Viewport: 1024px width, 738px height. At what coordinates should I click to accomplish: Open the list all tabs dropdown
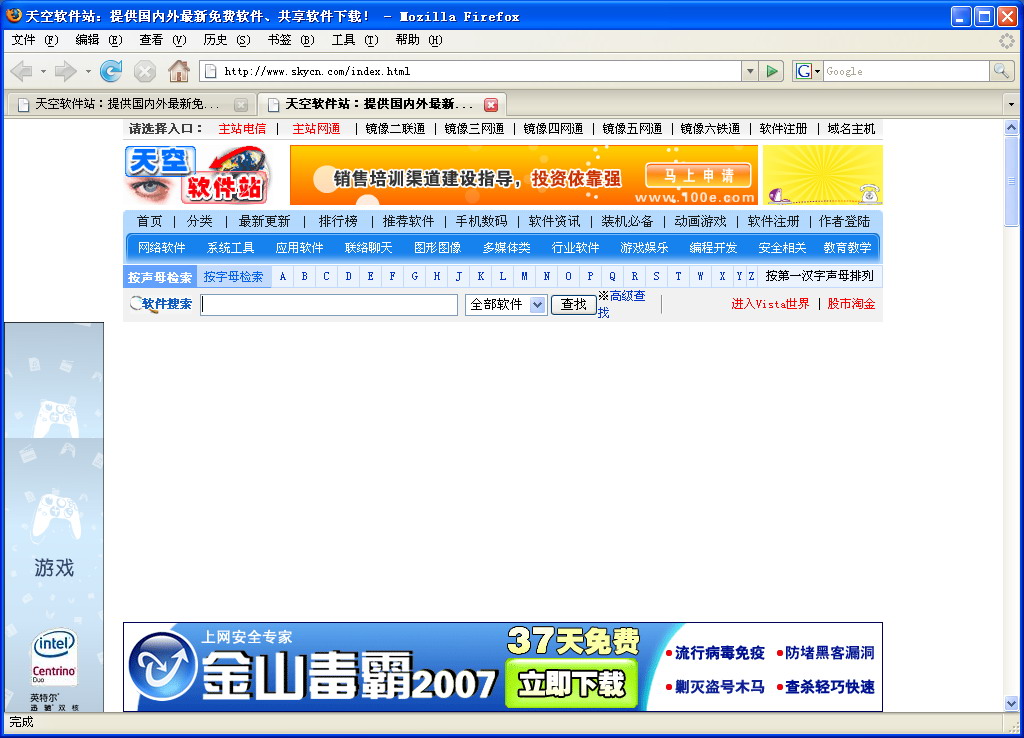1011,104
